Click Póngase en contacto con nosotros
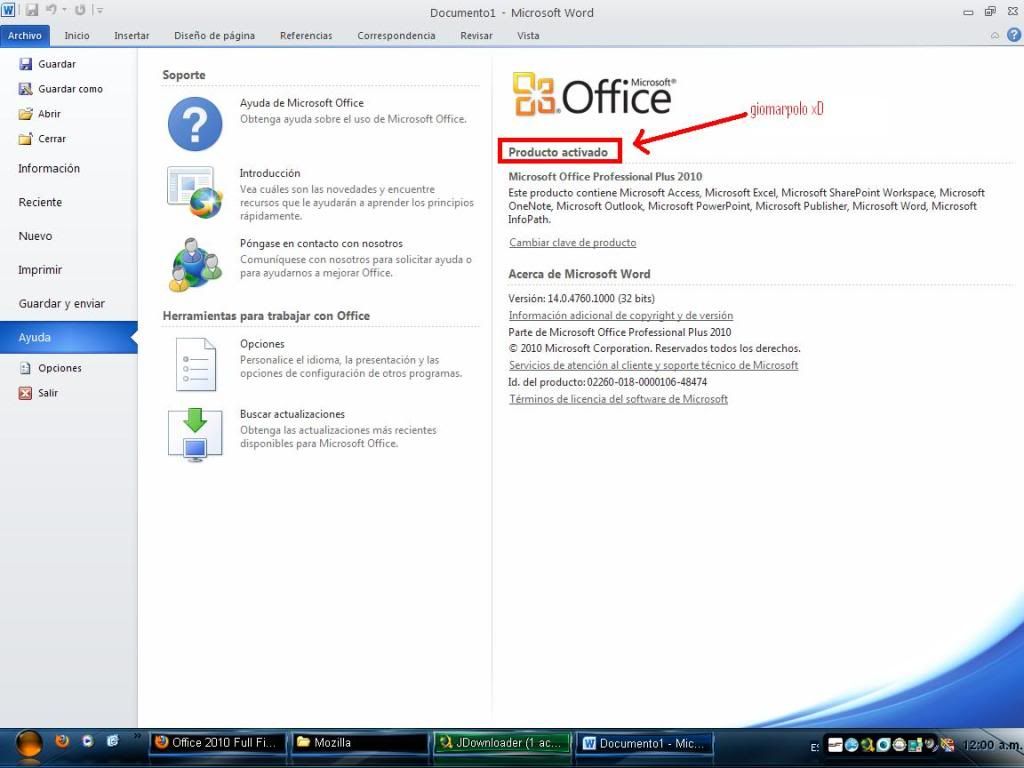 pyautogui.click(x=321, y=244)
